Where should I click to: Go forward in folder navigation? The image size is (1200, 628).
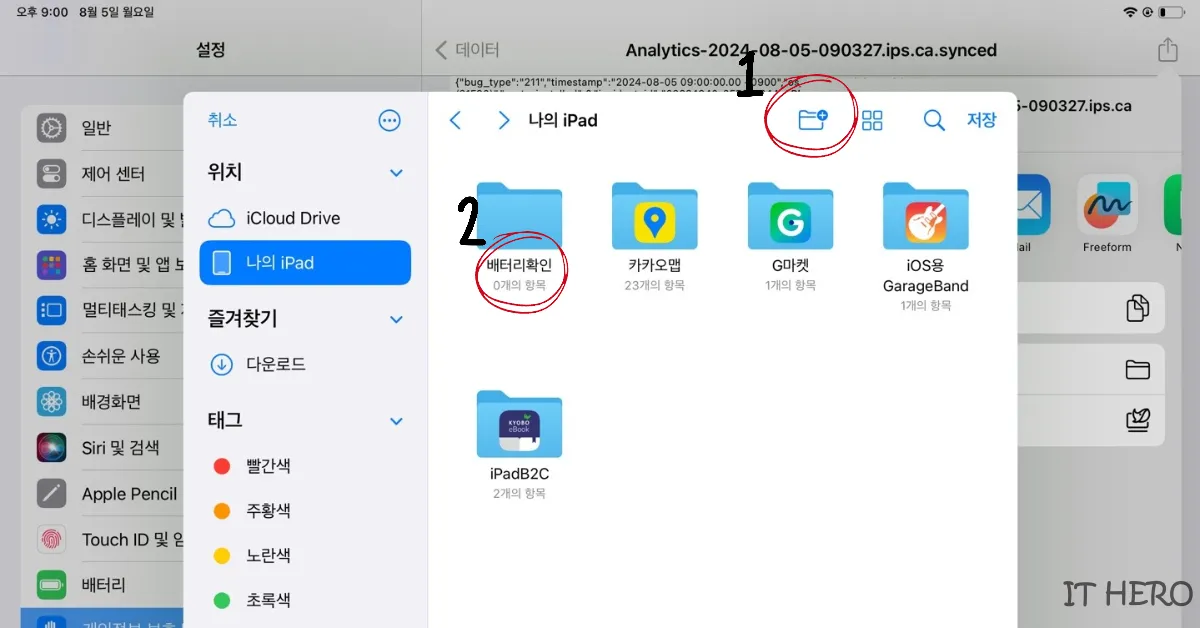[503, 120]
